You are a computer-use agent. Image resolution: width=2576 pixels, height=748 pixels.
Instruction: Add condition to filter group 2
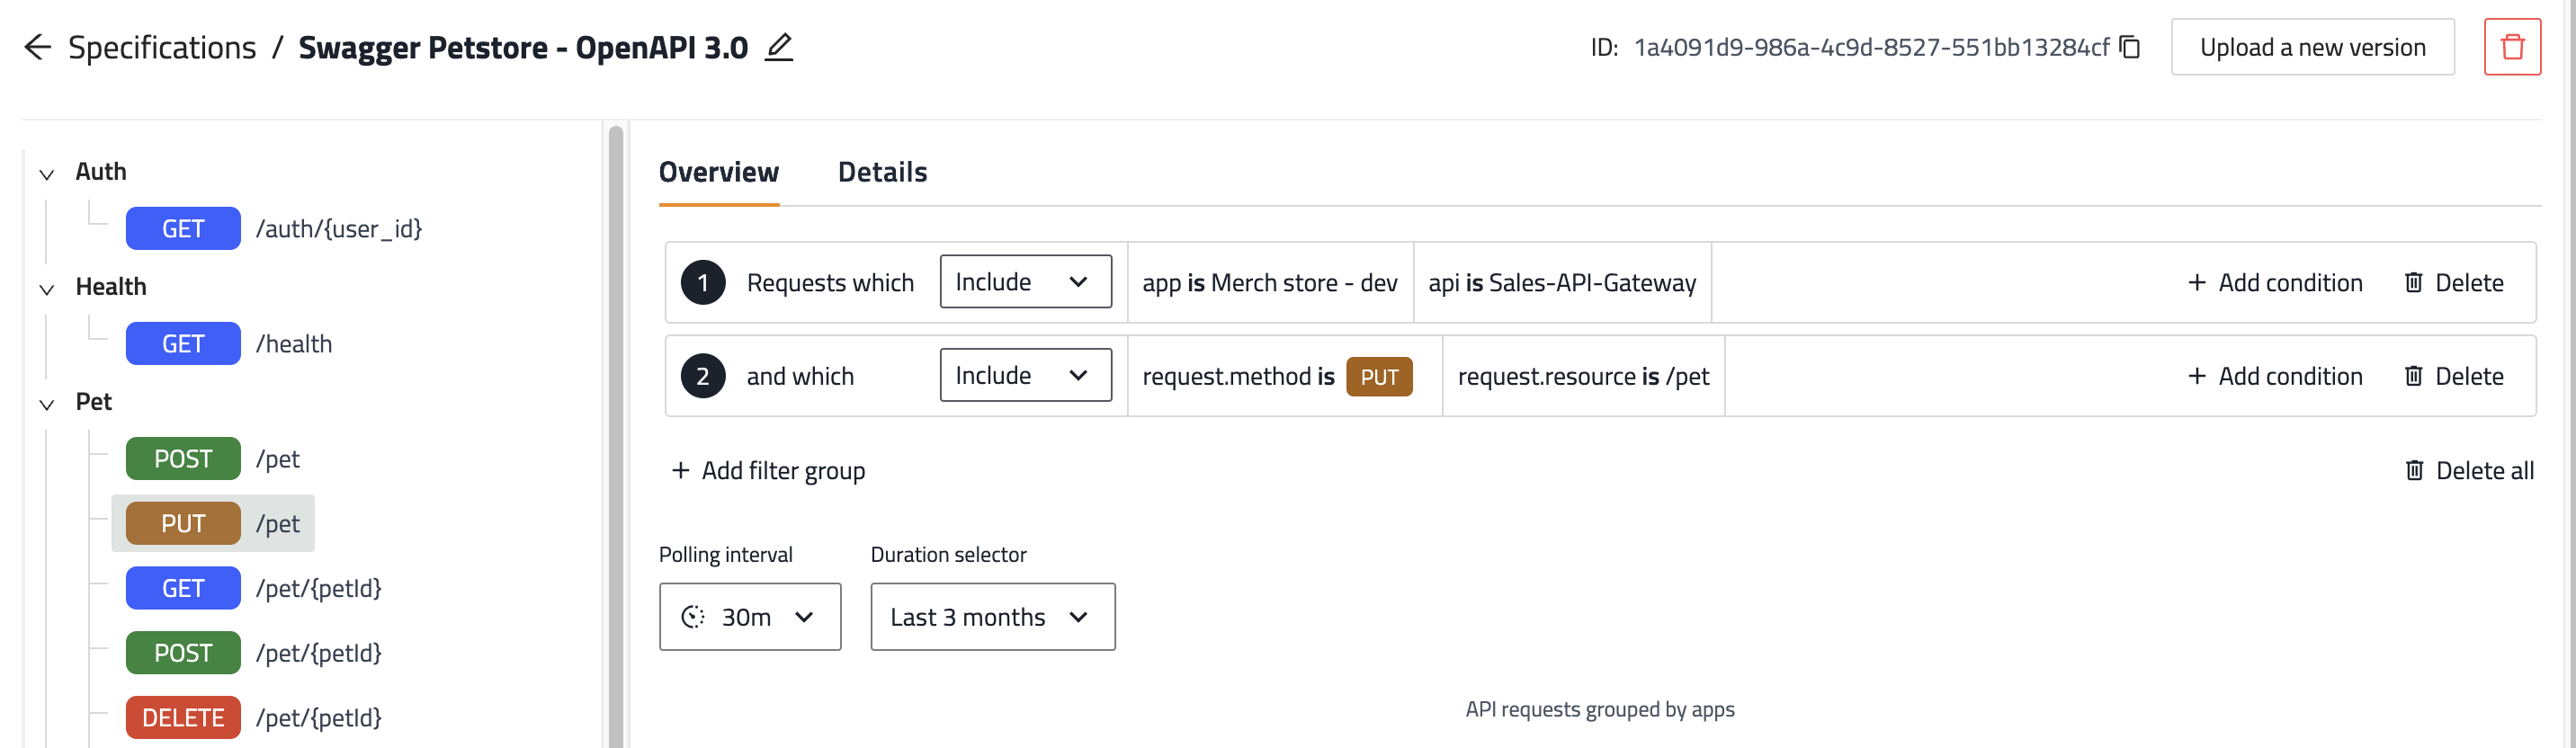click(x=2275, y=376)
